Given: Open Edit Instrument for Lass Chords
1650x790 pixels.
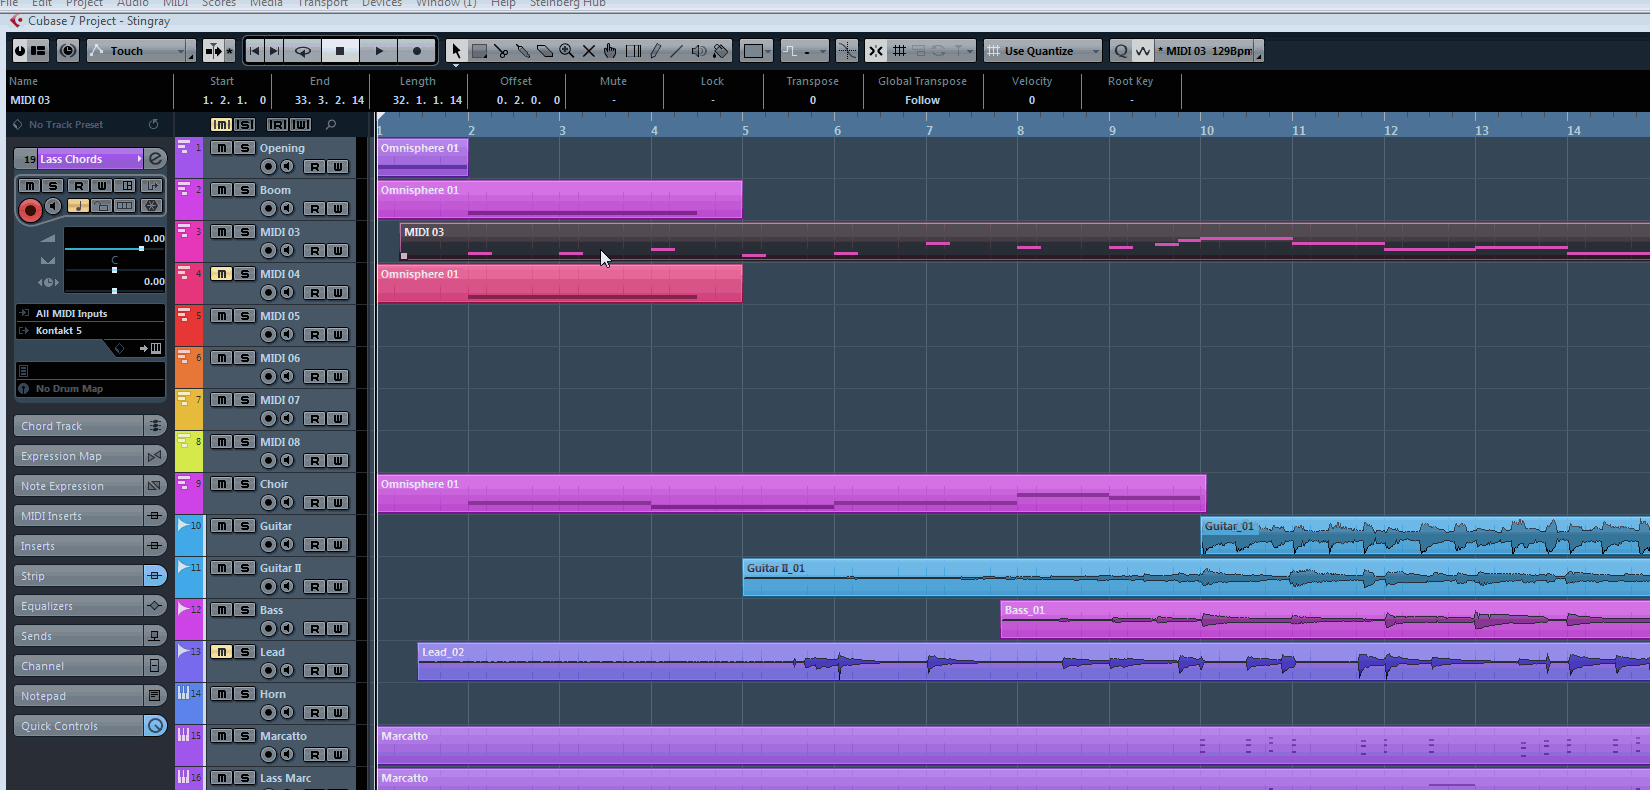Looking at the screenshot, I should coord(155,159).
